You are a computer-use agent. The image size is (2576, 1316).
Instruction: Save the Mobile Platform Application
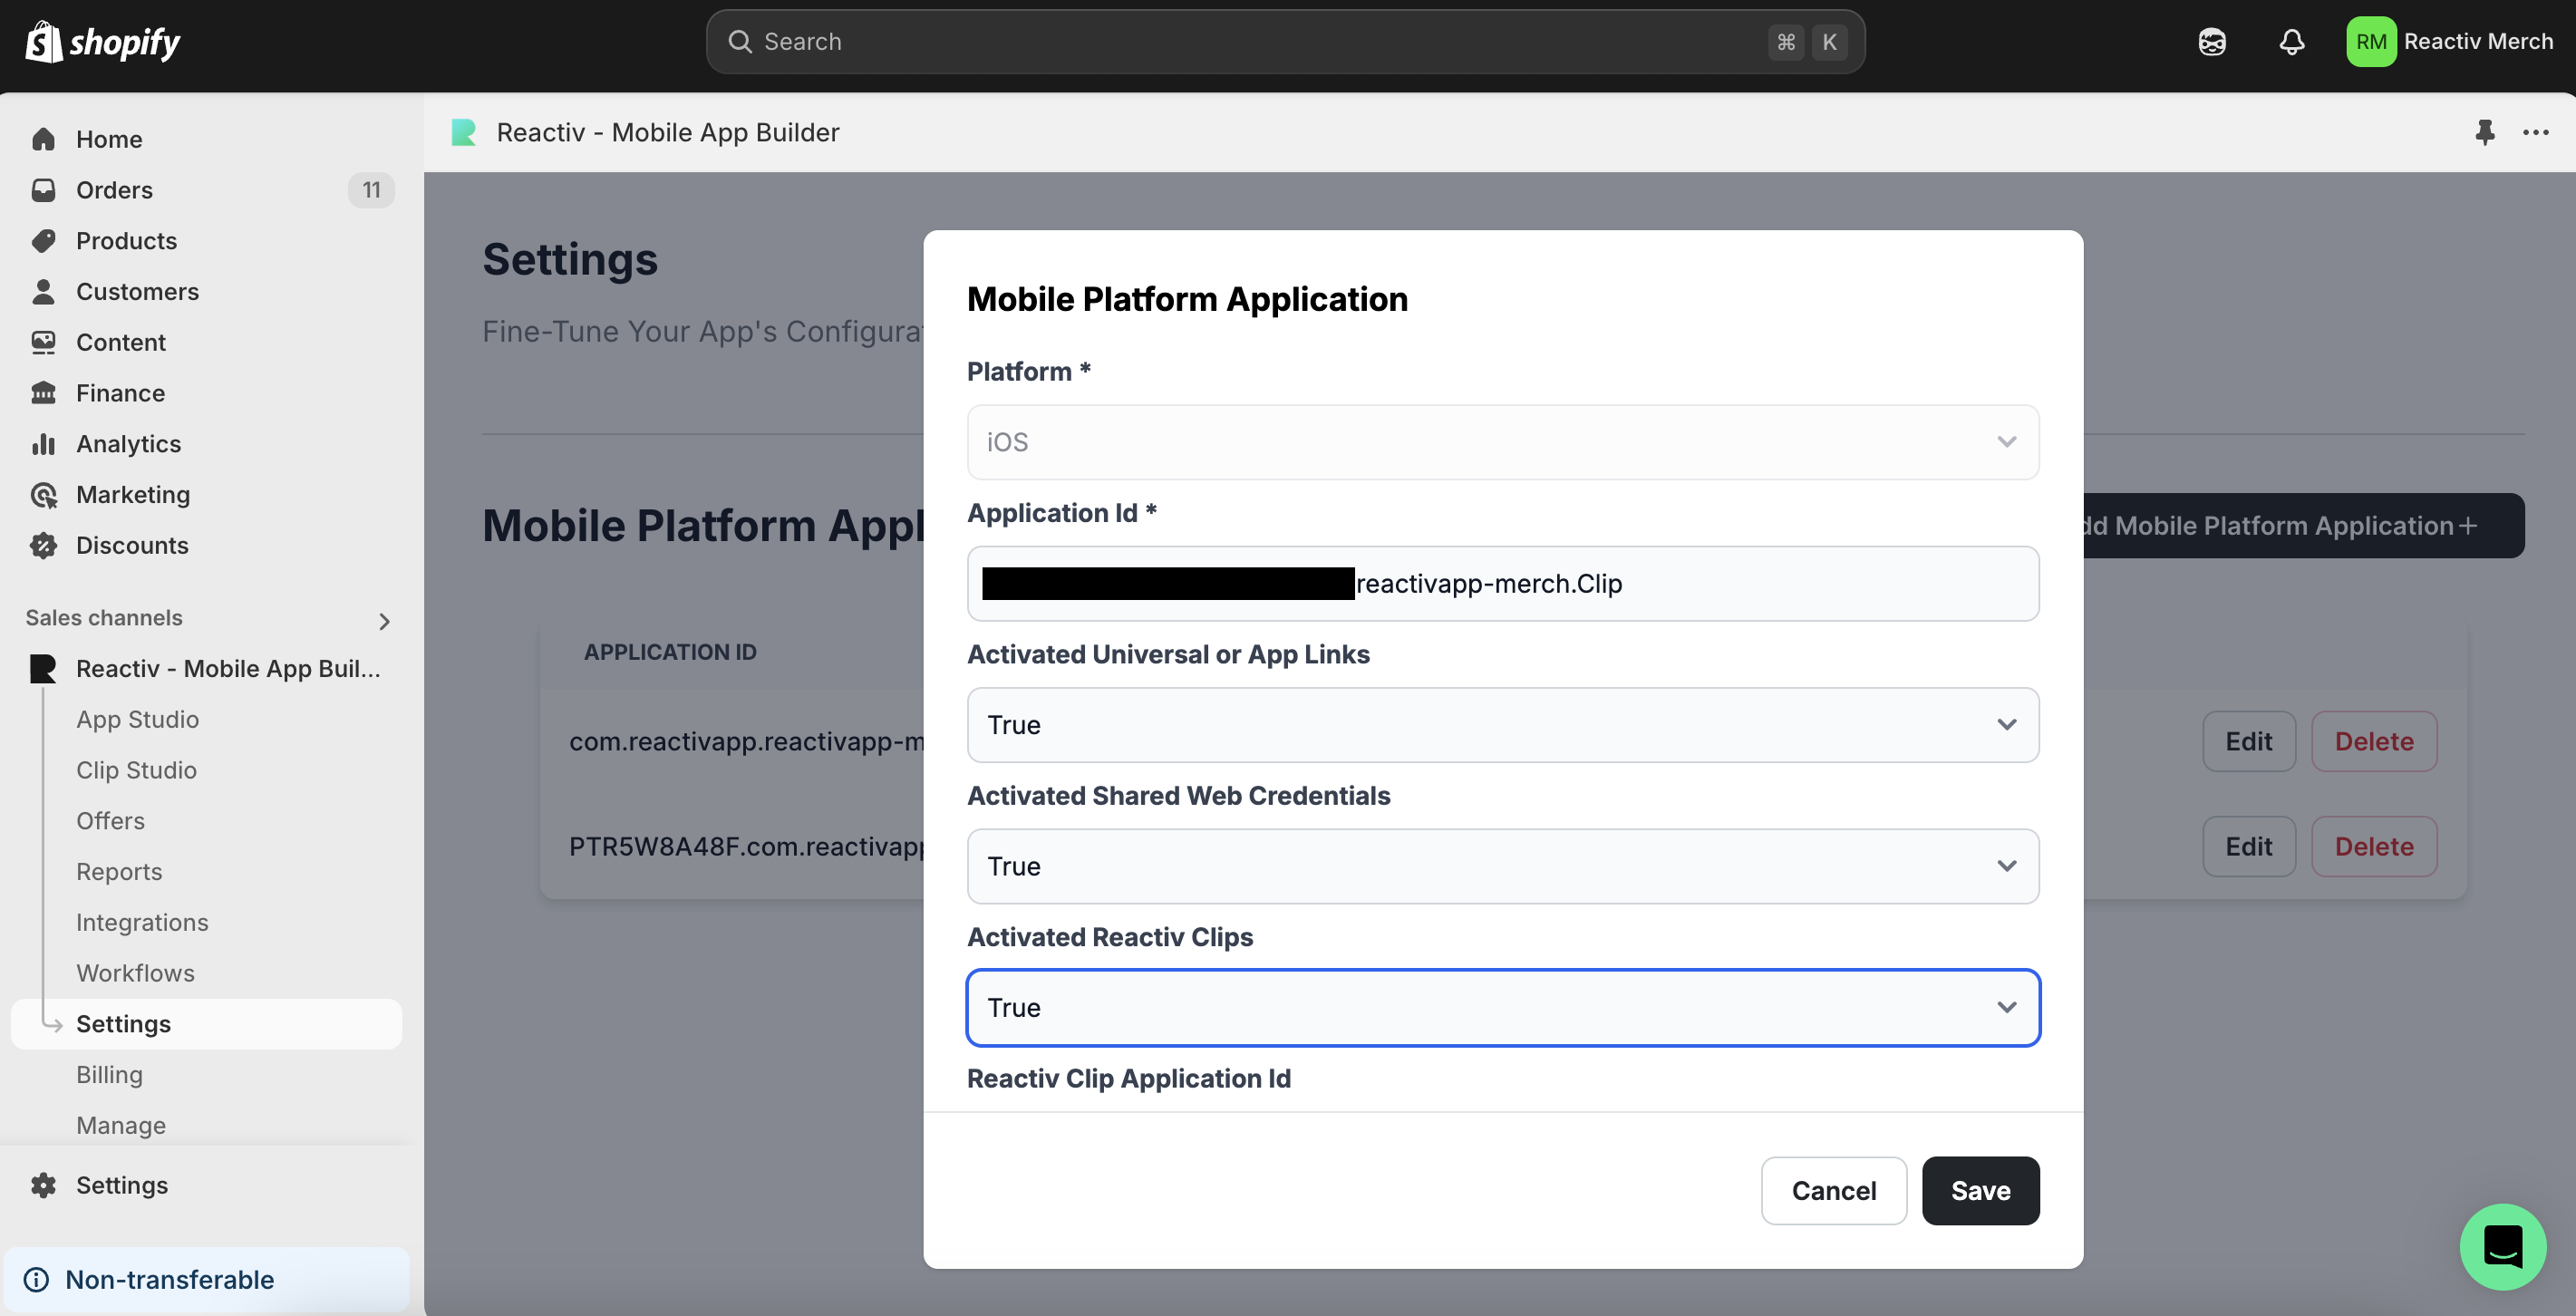pyautogui.click(x=1979, y=1190)
